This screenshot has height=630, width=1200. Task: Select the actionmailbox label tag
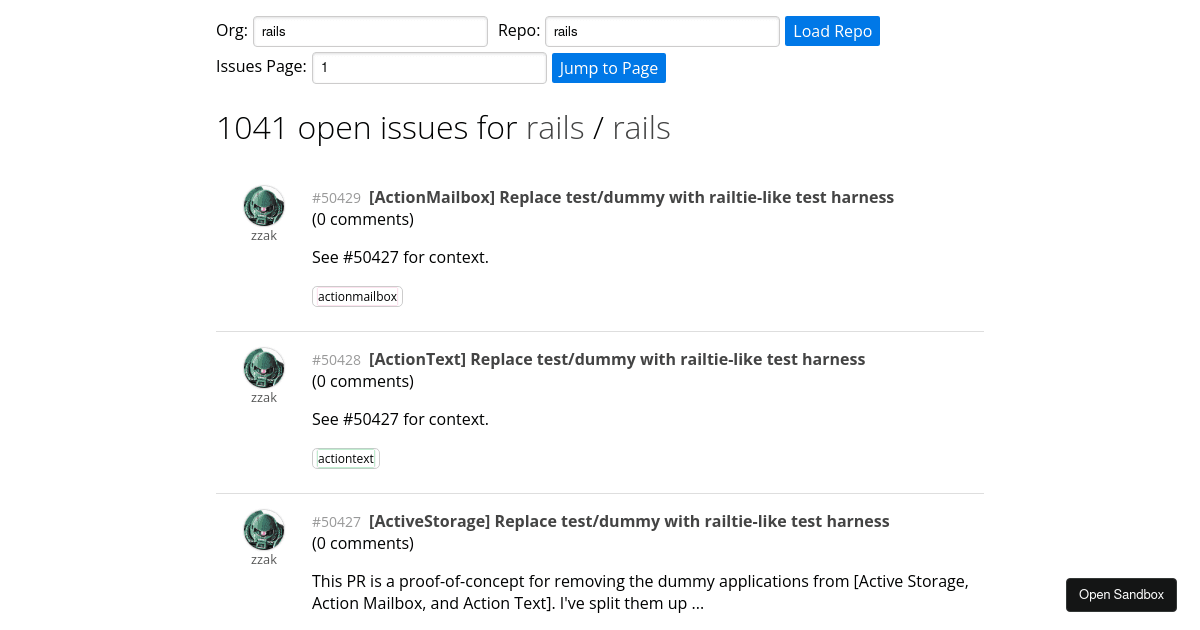coord(357,296)
